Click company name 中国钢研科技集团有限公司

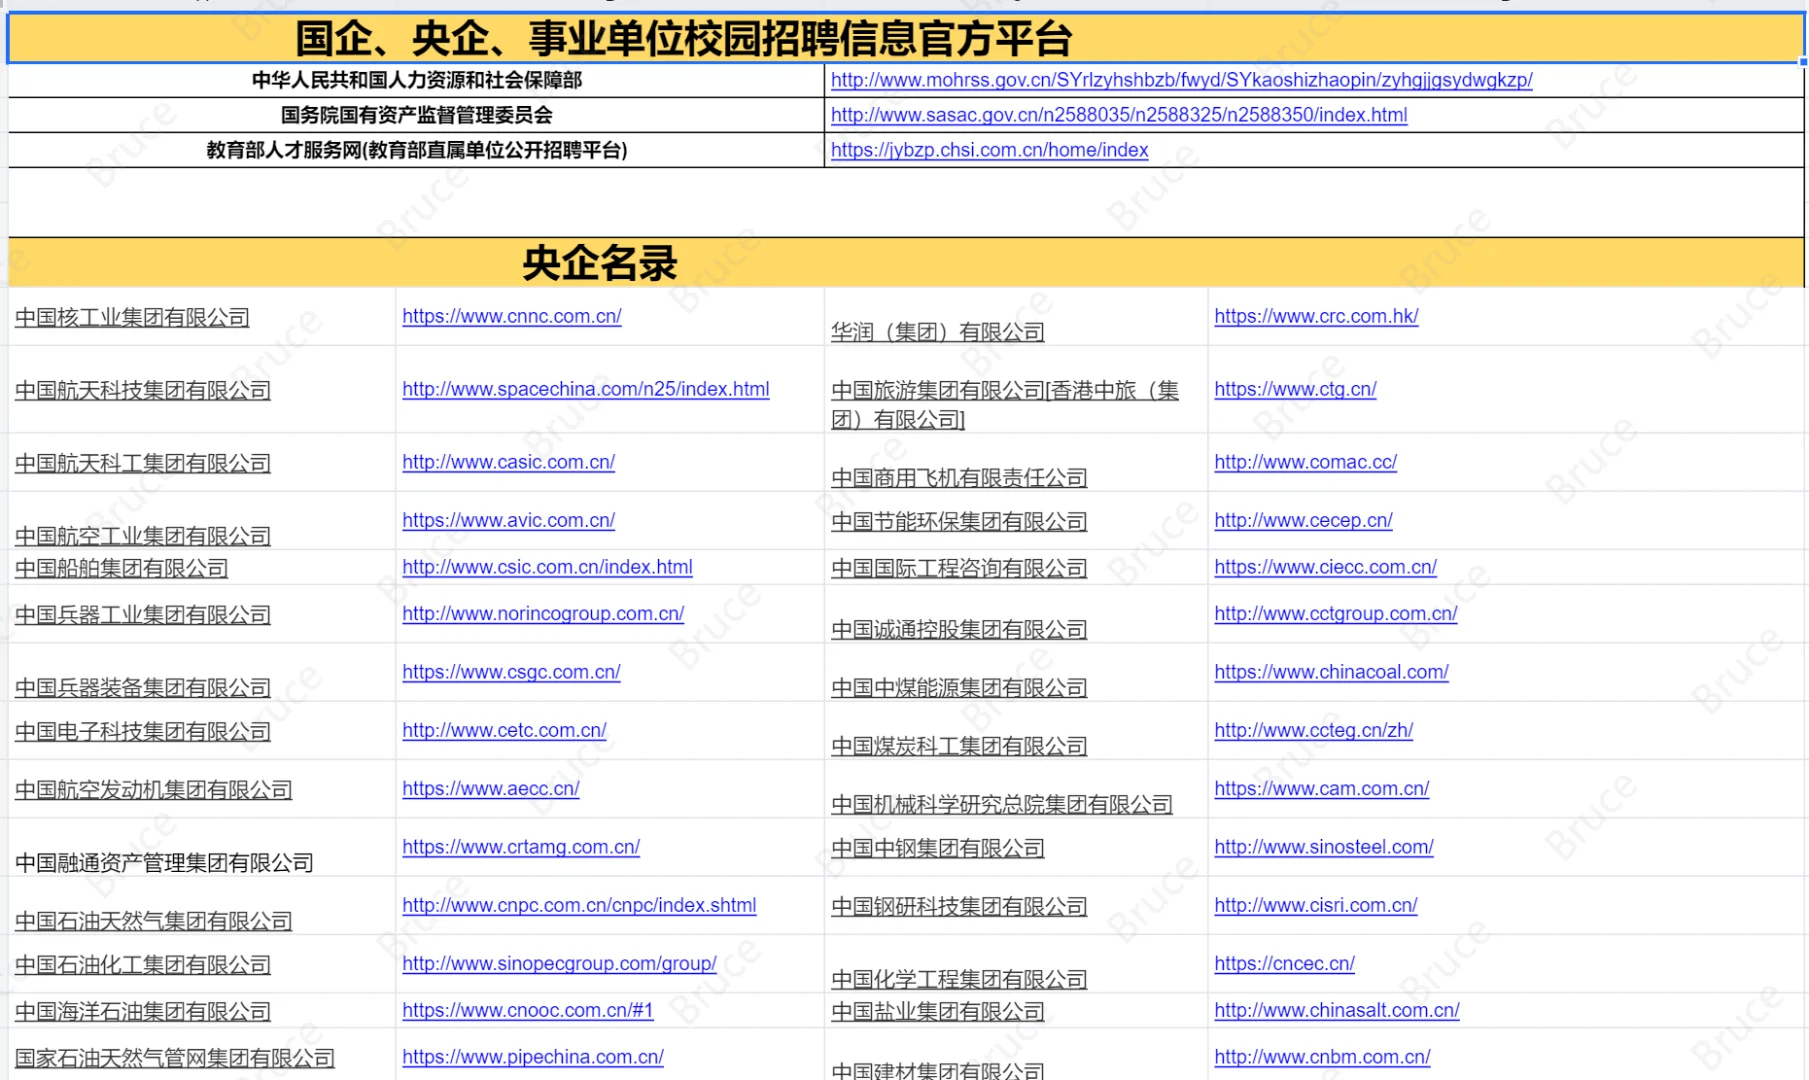pos(959,907)
